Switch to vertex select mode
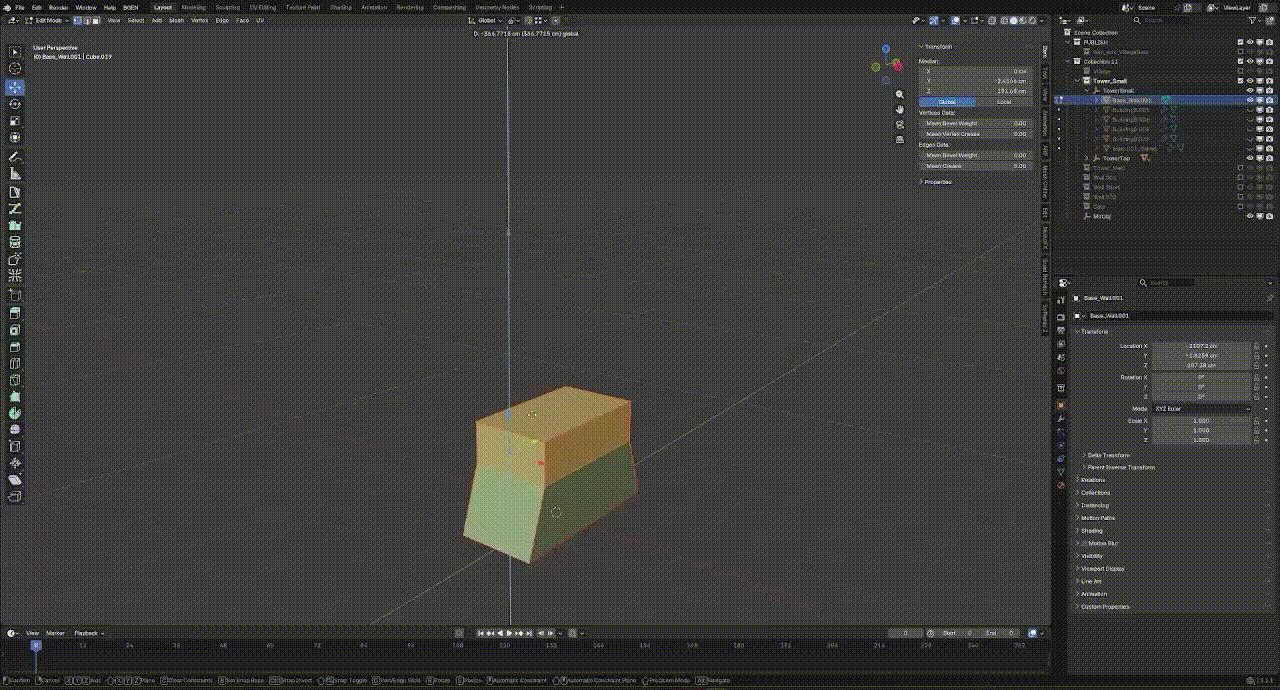Screen dimensions: 1280x690 tap(77, 20)
